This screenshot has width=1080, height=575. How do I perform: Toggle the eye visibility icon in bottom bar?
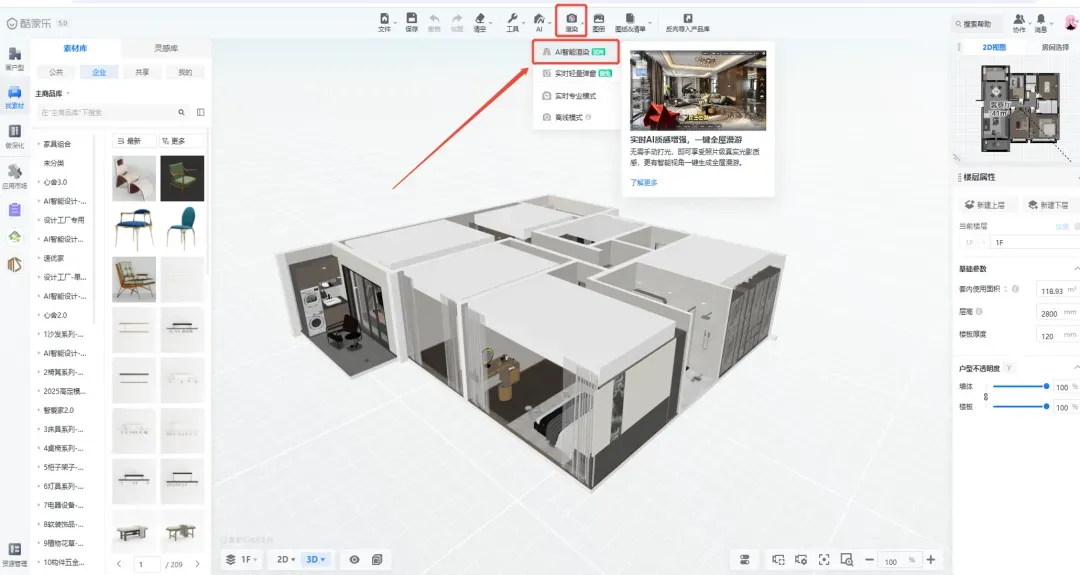(354, 560)
